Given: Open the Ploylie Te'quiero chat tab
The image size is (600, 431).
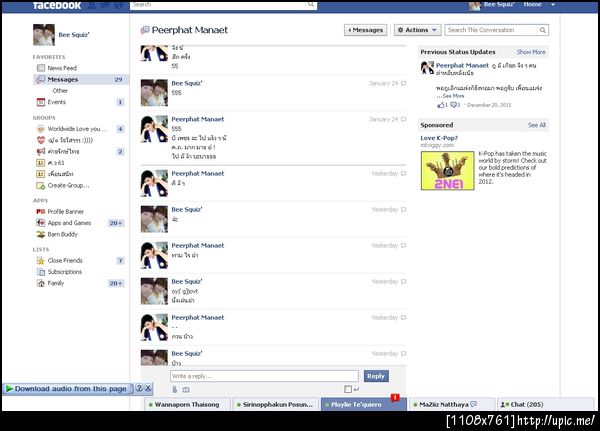Looking at the screenshot, I should coord(364,404).
